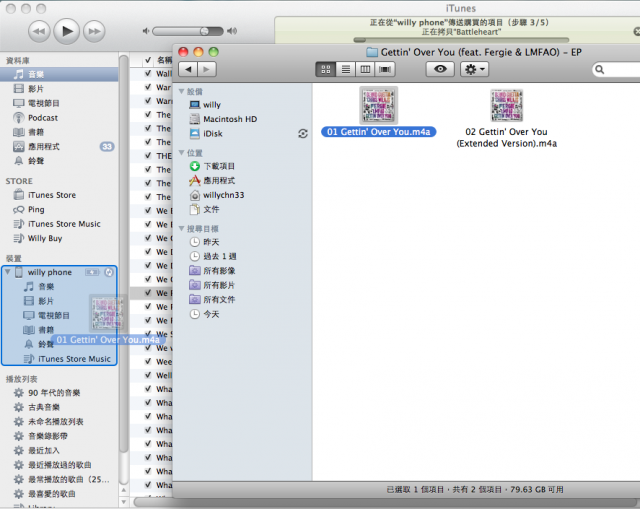
Task: Toggle the Wee song row checkbox
Action: click(x=148, y=361)
